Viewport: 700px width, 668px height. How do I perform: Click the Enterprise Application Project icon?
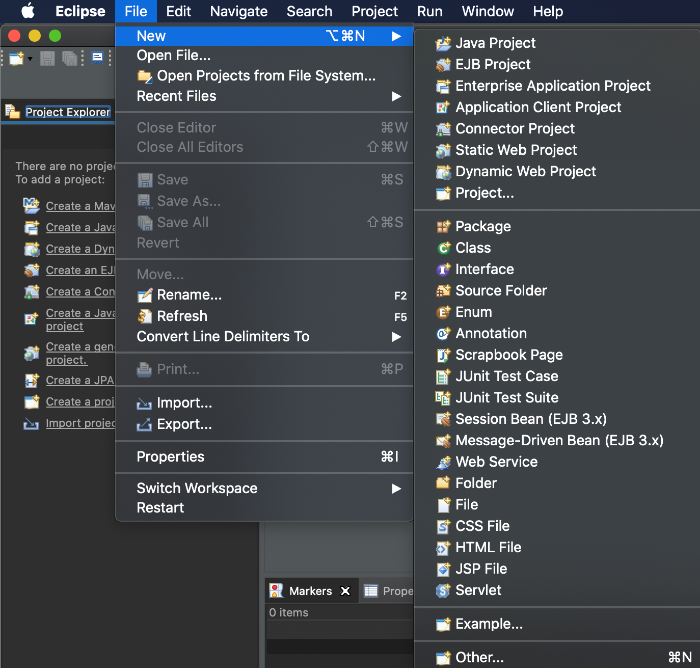[443, 86]
